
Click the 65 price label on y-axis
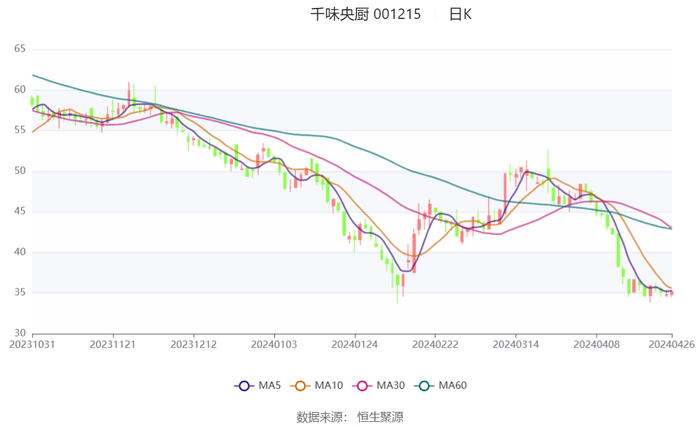coord(19,48)
